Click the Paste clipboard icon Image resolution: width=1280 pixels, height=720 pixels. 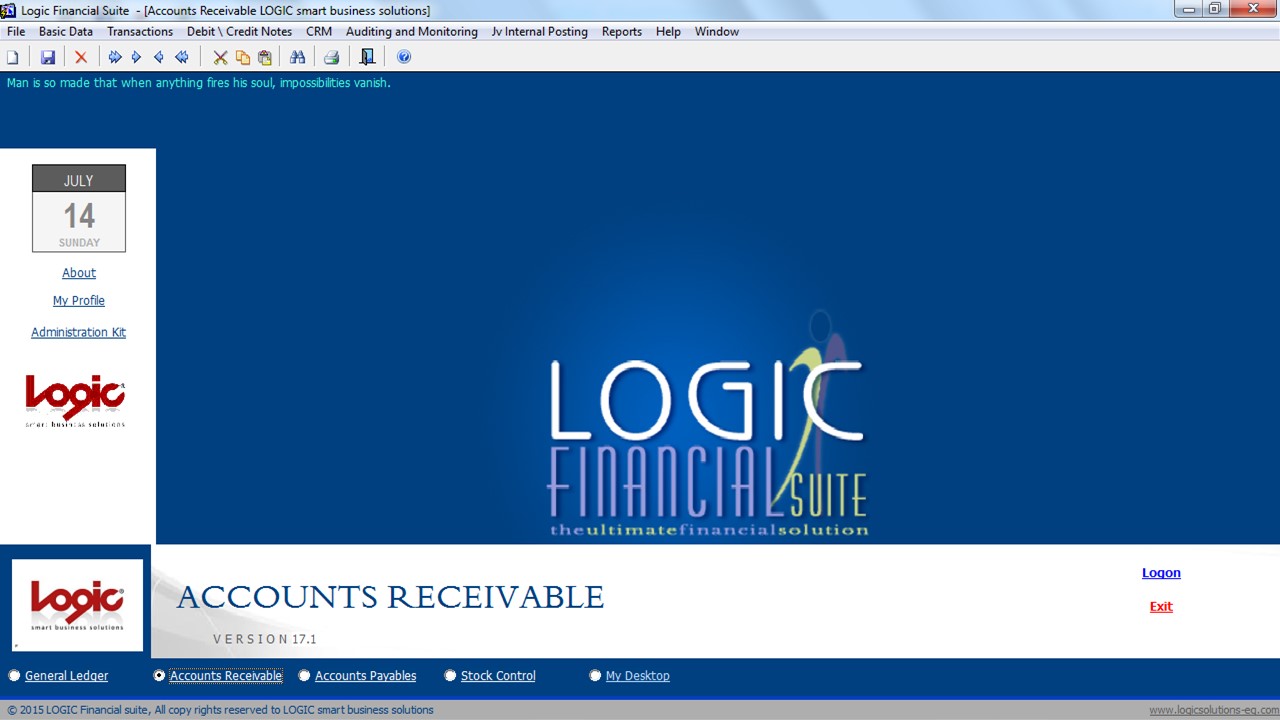pos(265,58)
